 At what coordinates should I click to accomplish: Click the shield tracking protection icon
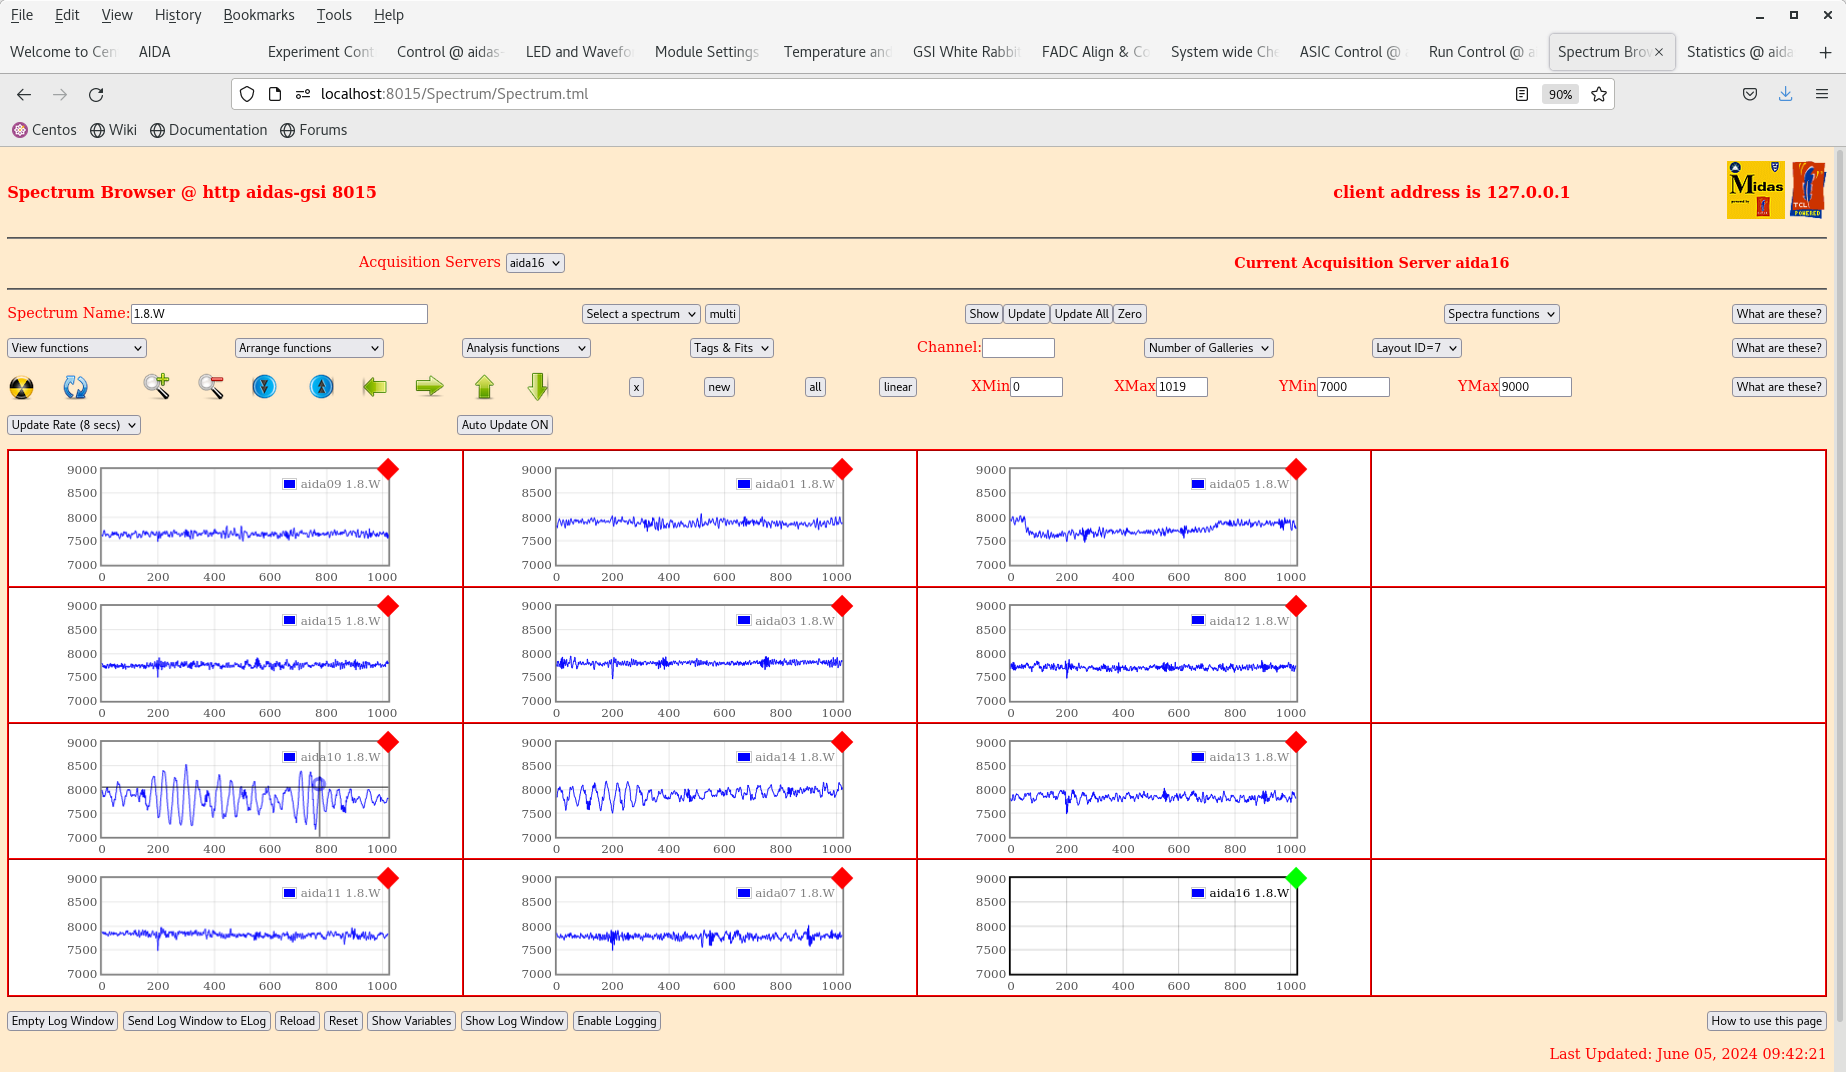point(247,94)
